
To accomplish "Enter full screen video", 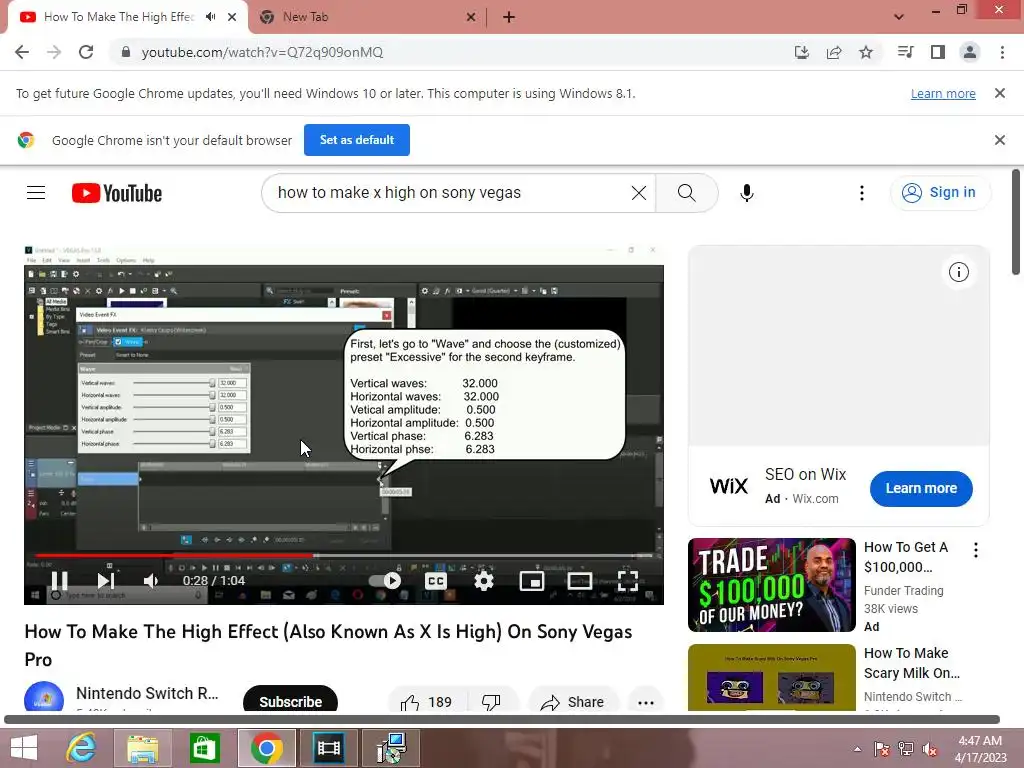I will [628, 581].
